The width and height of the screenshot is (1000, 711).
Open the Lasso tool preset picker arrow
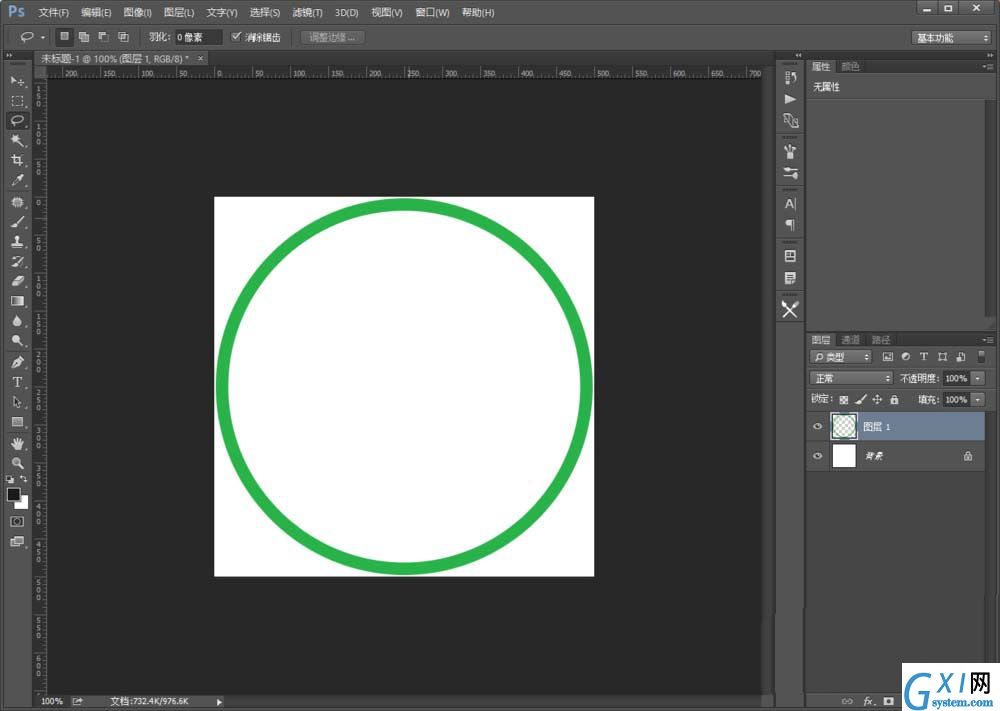point(43,37)
